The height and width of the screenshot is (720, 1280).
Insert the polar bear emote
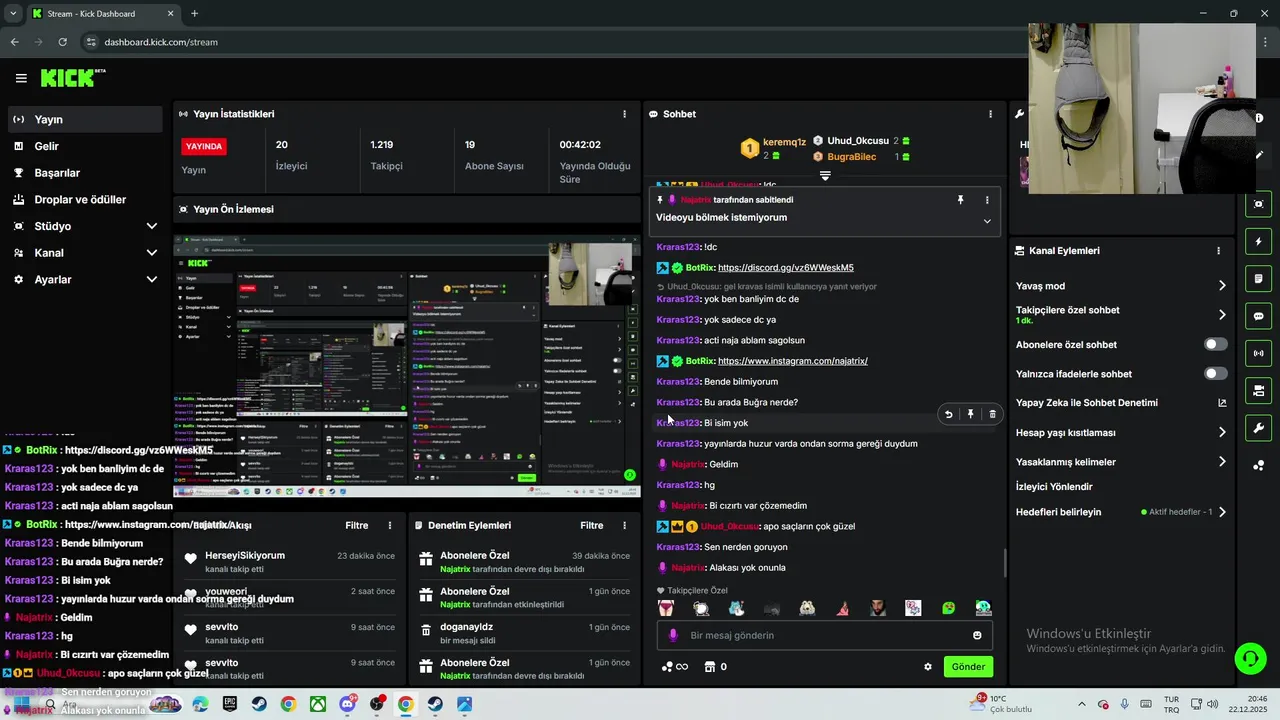[807, 608]
